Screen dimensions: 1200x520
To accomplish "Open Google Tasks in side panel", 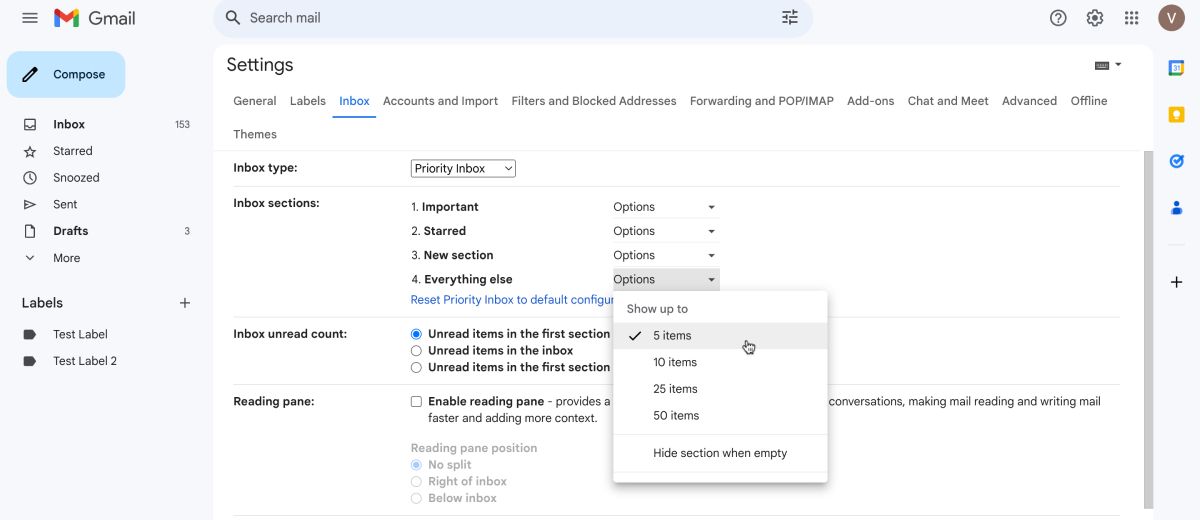I will coord(1177,161).
